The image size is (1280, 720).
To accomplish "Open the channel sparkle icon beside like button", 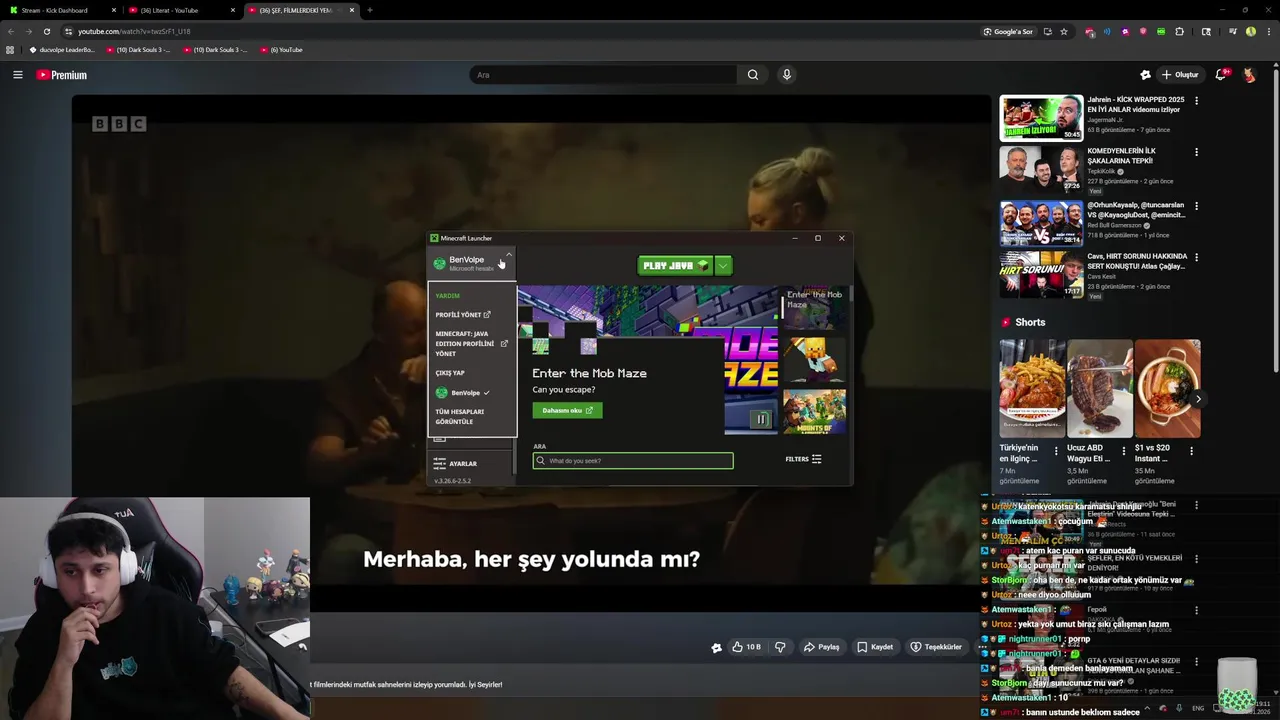I will pyautogui.click(x=716, y=647).
